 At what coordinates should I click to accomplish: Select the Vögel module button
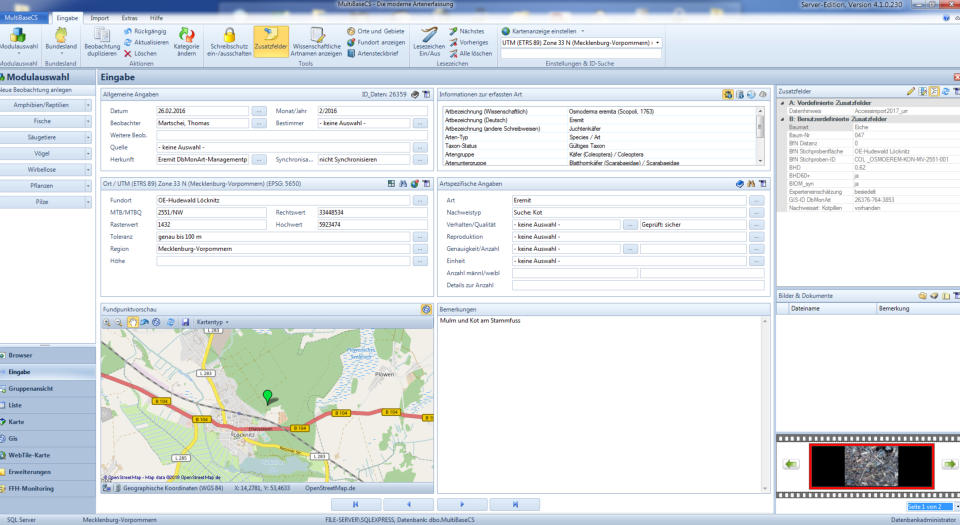click(42, 153)
